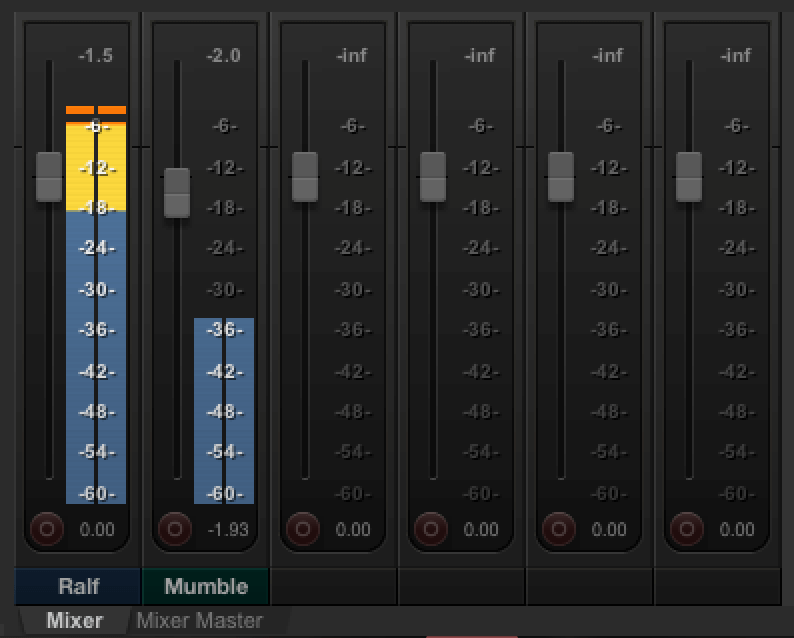Enable record button on fifth mixer channel
This screenshot has width=794, height=638.
point(558,528)
